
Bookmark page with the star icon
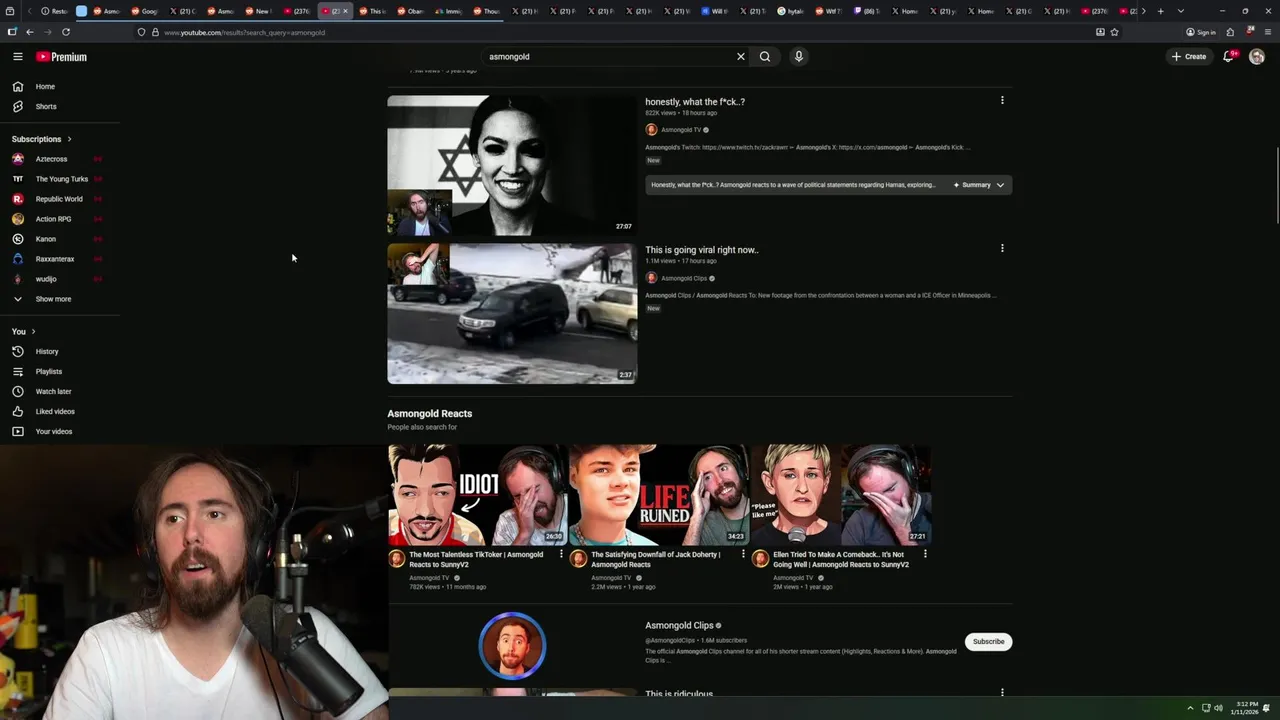pyautogui.click(x=1114, y=32)
